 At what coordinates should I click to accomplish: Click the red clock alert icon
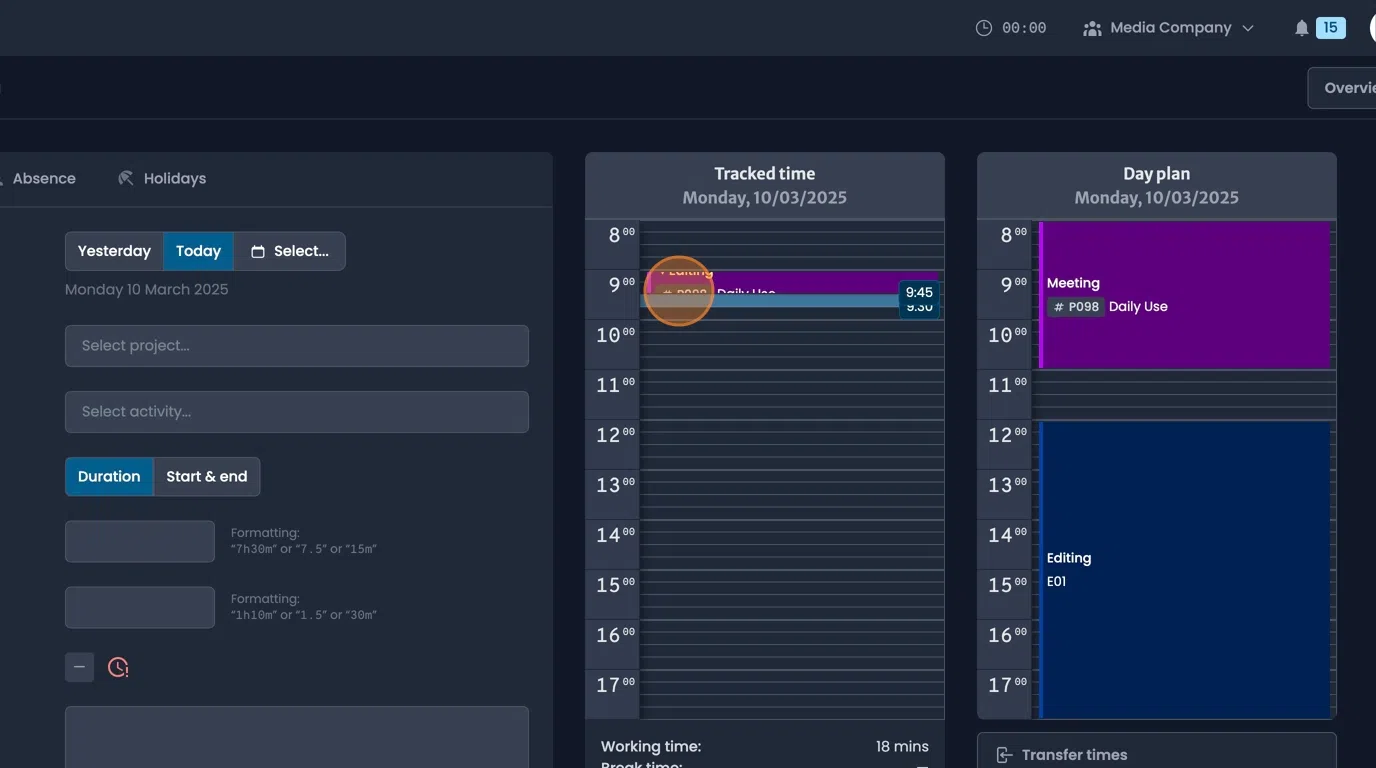pyautogui.click(x=118, y=666)
